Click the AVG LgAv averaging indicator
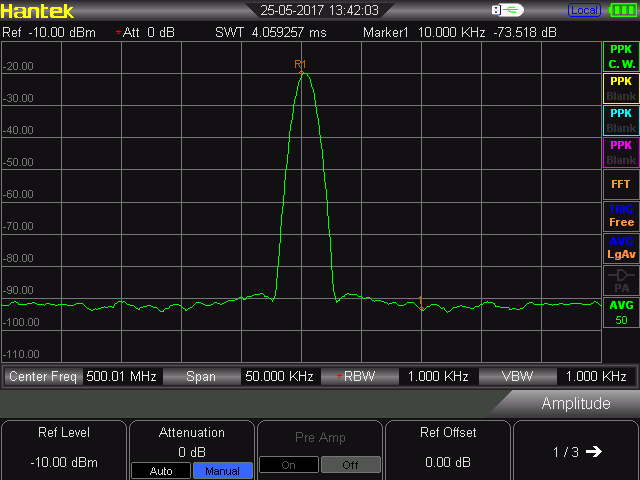640x480 pixels. [x=621, y=248]
